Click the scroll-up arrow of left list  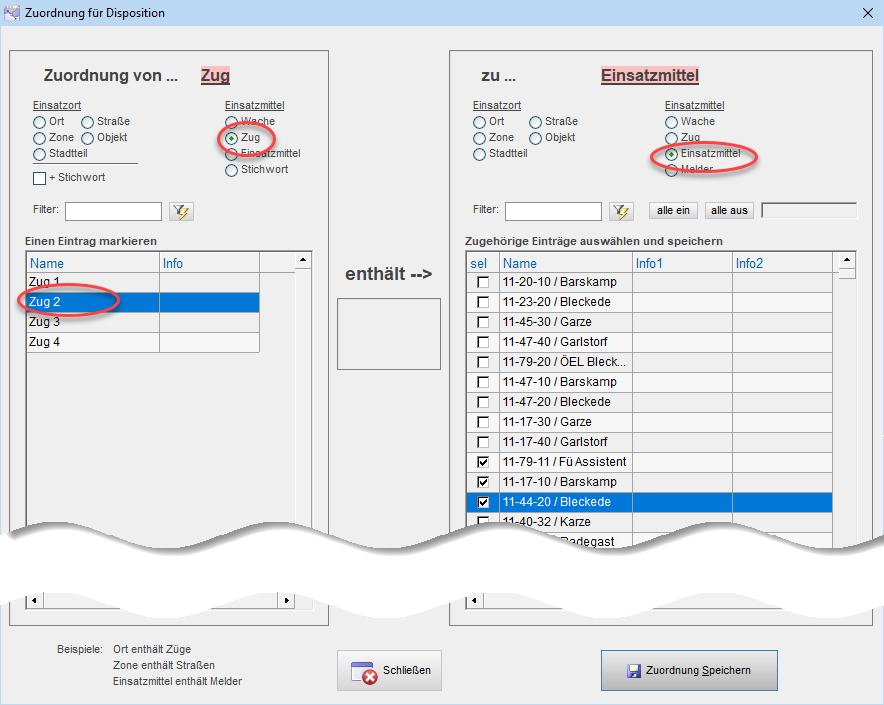[303, 262]
